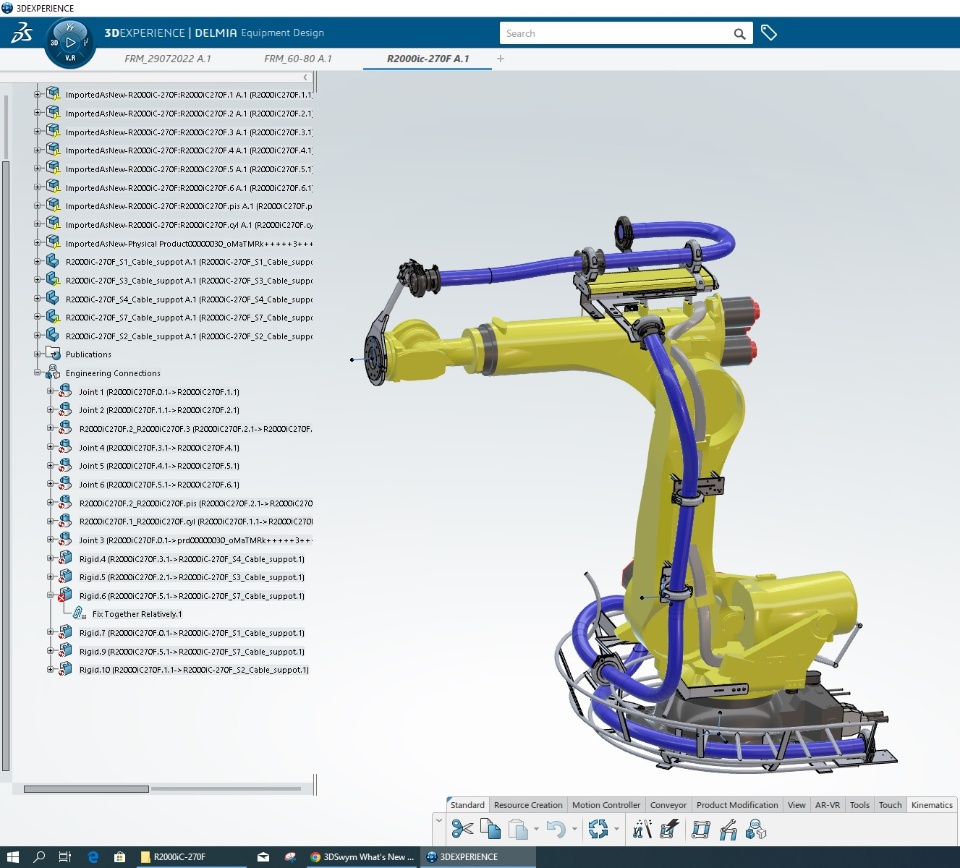Click the Fix Together Relatively.1 constraint icon
960x868 pixels.
tap(79, 613)
